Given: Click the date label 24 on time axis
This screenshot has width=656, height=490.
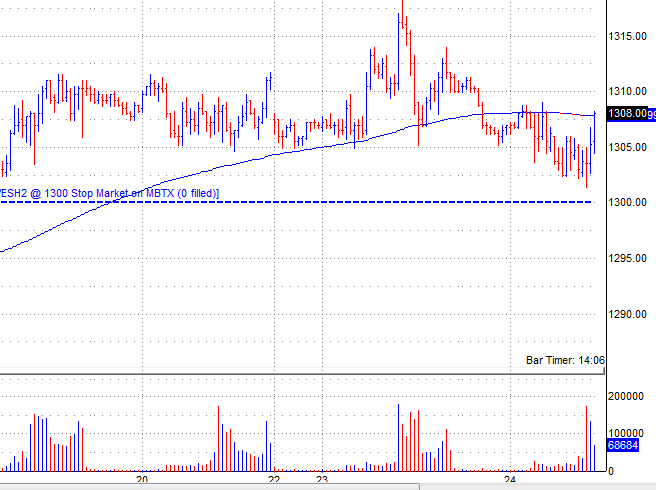Looking at the screenshot, I should click(510, 479).
